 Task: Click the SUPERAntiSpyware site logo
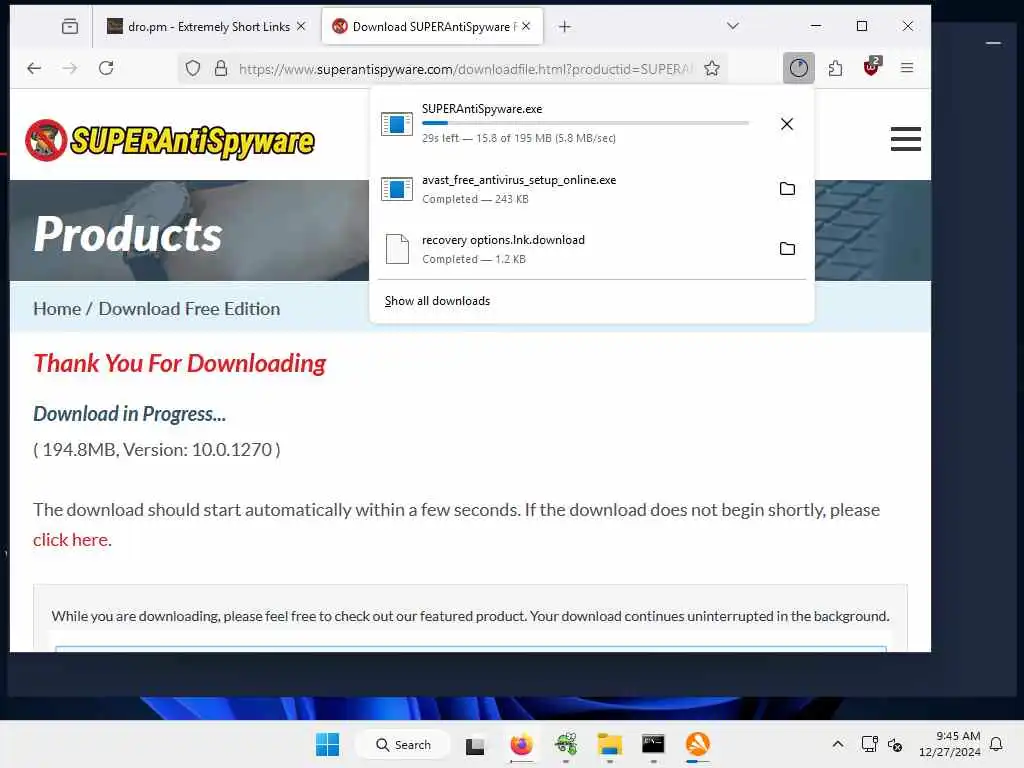pos(170,140)
